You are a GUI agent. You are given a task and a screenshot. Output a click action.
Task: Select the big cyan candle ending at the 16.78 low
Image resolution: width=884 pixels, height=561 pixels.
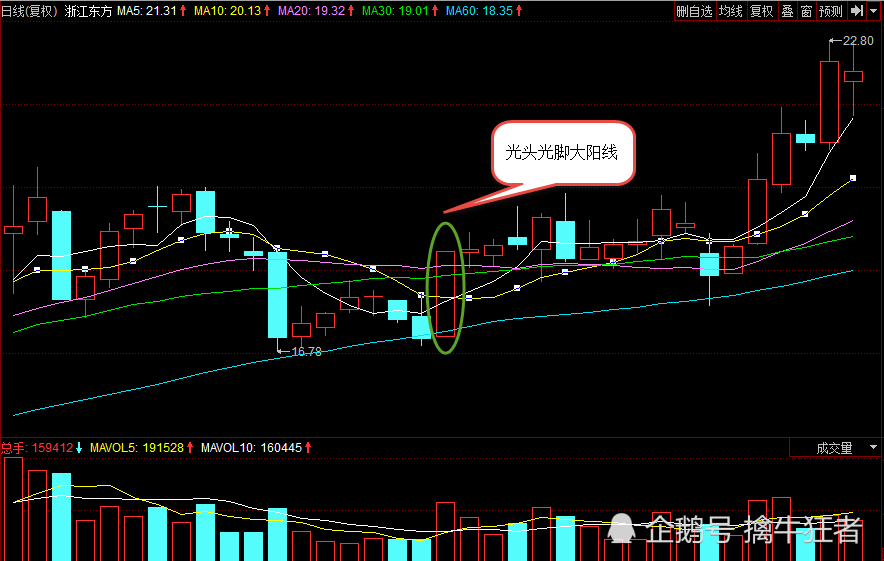pyautogui.click(x=277, y=296)
